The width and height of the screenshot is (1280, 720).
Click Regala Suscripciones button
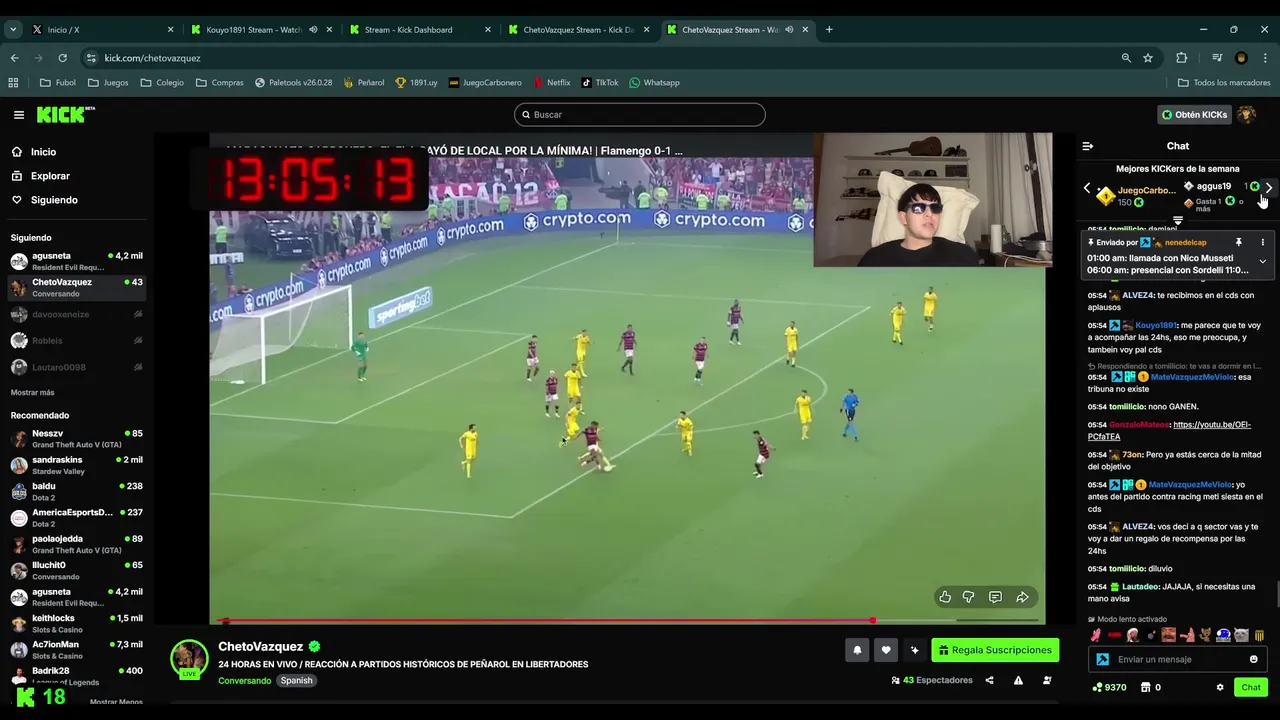click(x=995, y=650)
